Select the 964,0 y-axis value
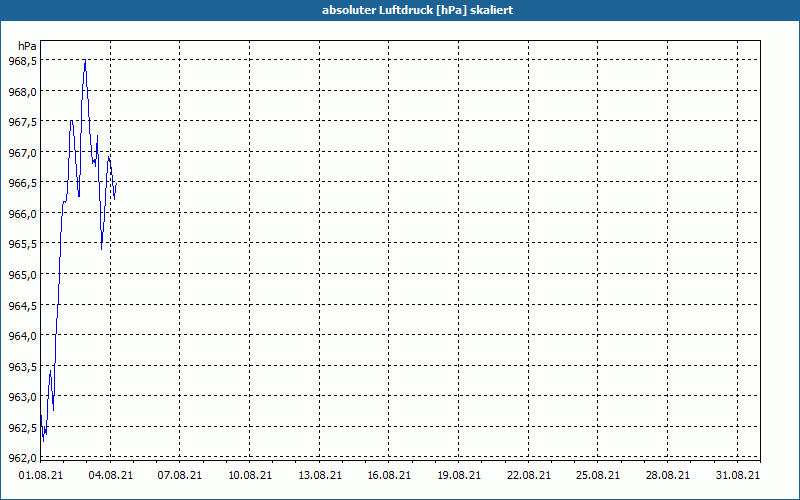Image resolution: width=800 pixels, height=500 pixels. 22,336
